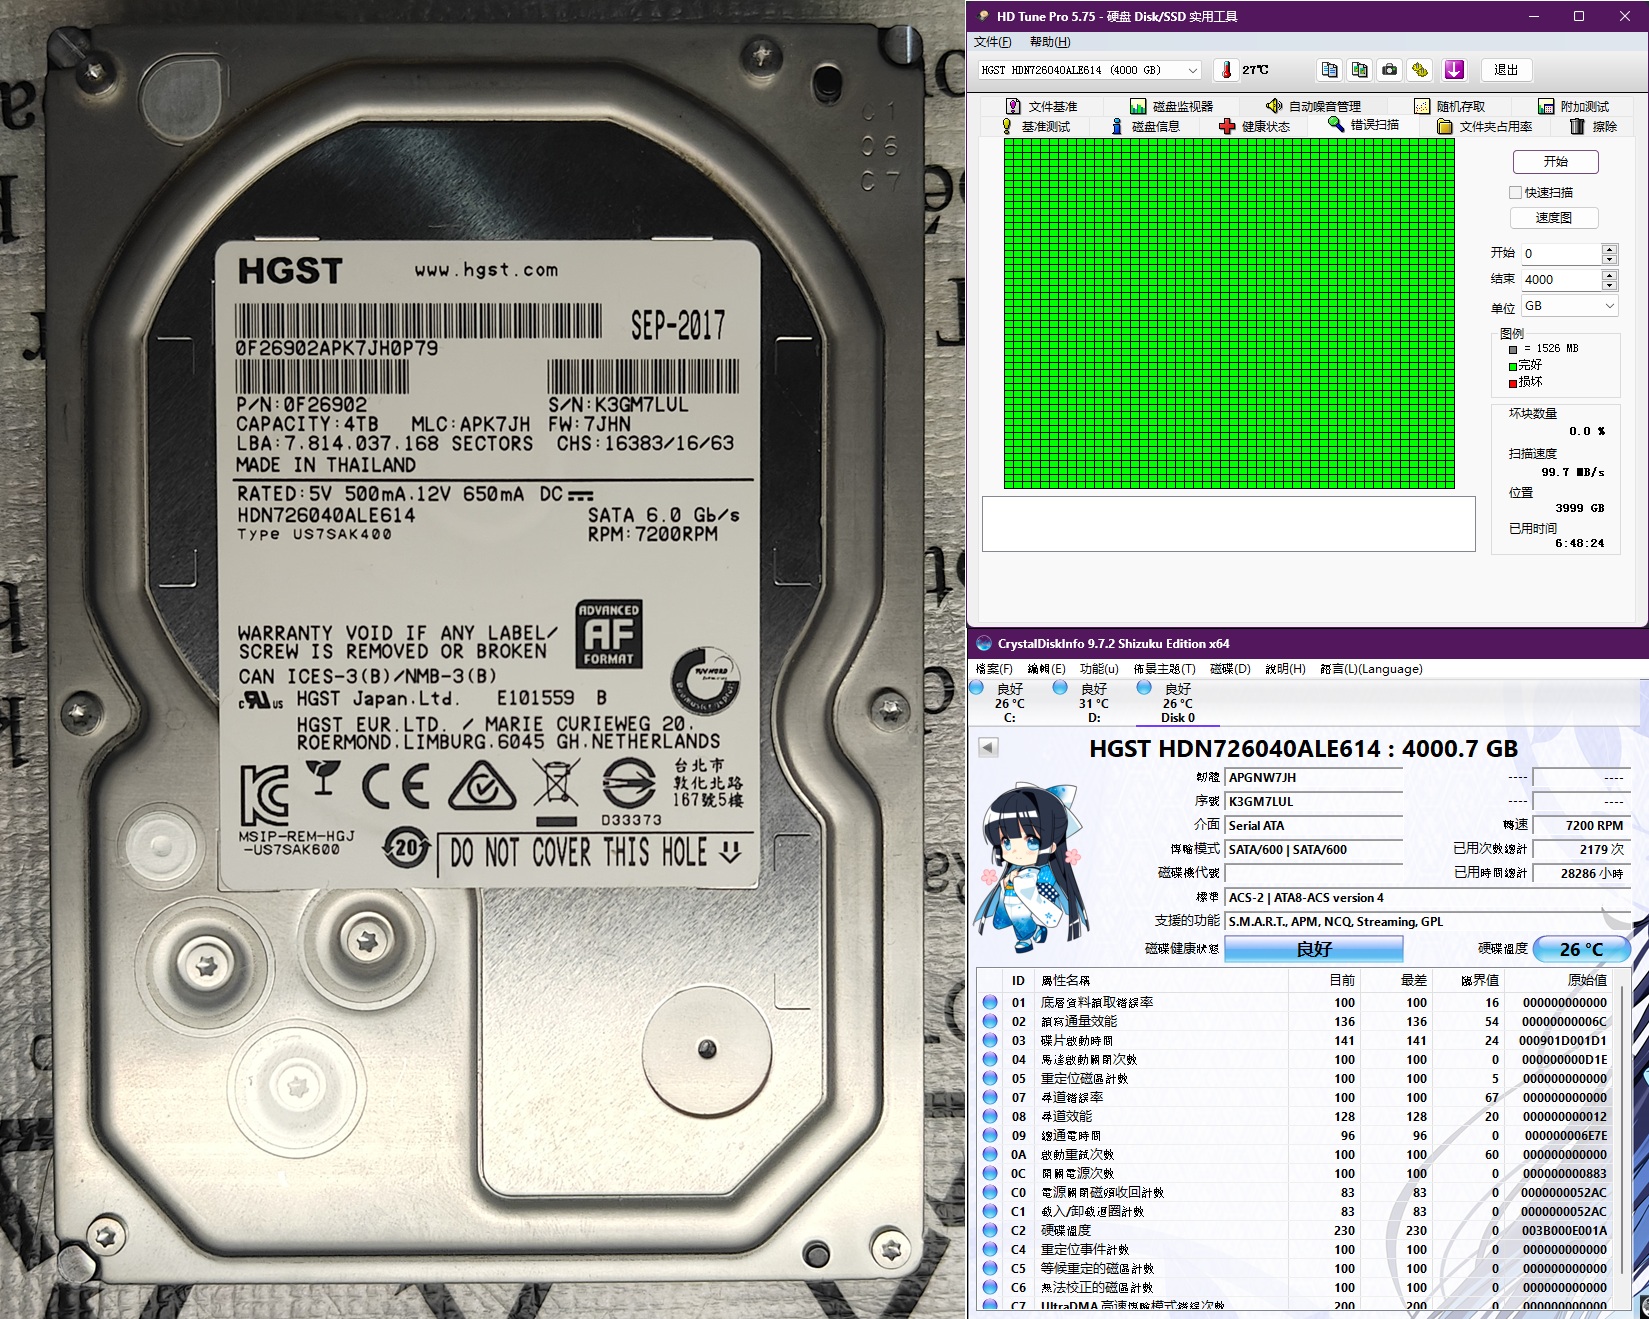
Task: Switch to the 文件基准 tab
Action: (x=1041, y=106)
